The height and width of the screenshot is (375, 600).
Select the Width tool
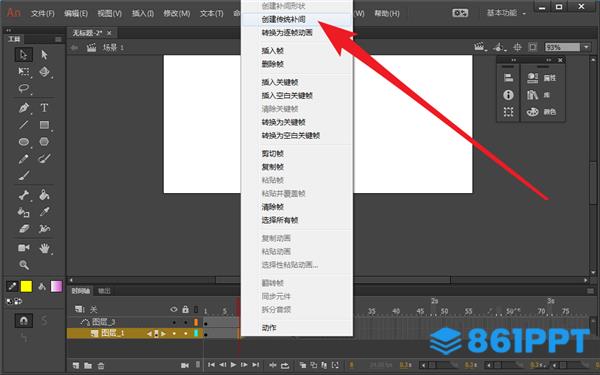point(44,229)
